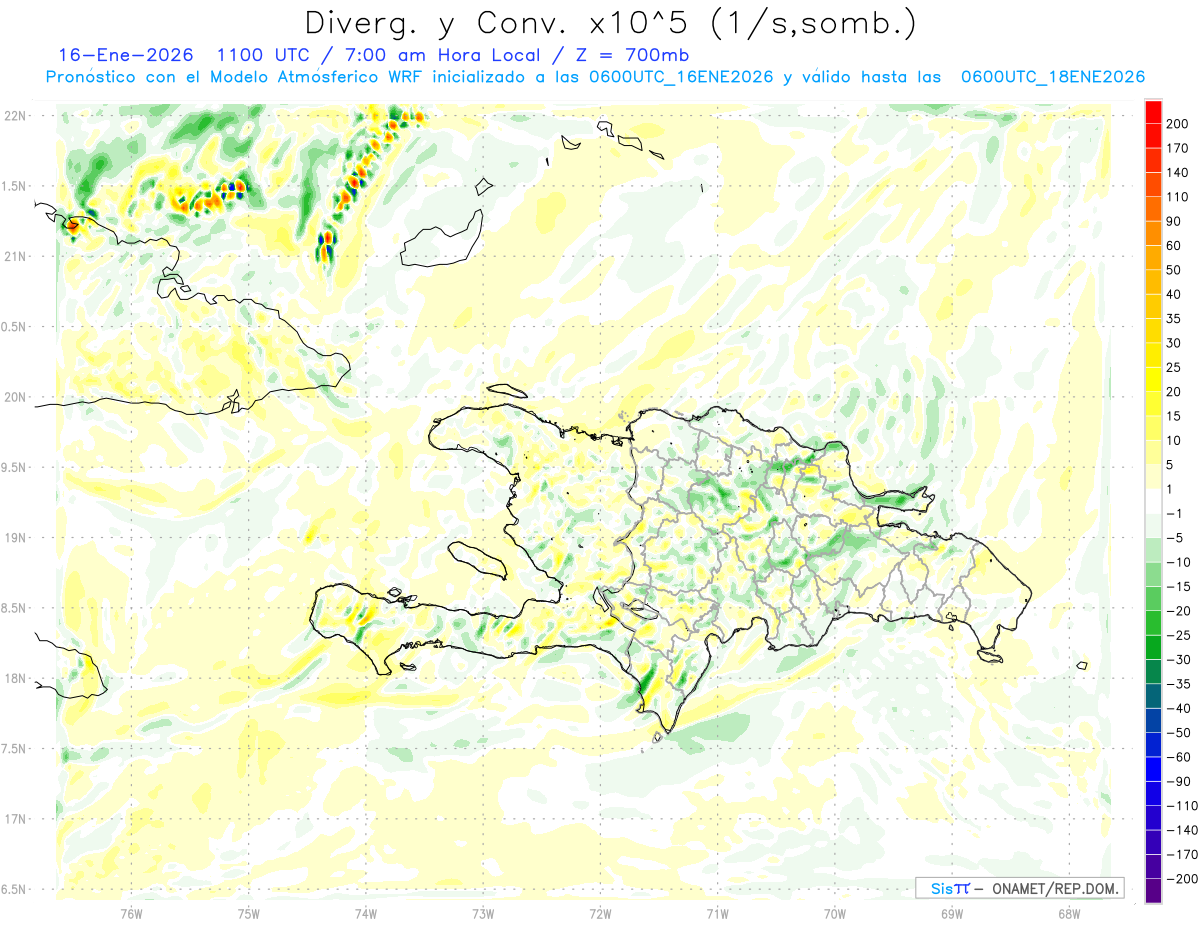The width and height of the screenshot is (1200, 927).
Task: Click the positive "50" colorbar value
Action: point(1175,269)
